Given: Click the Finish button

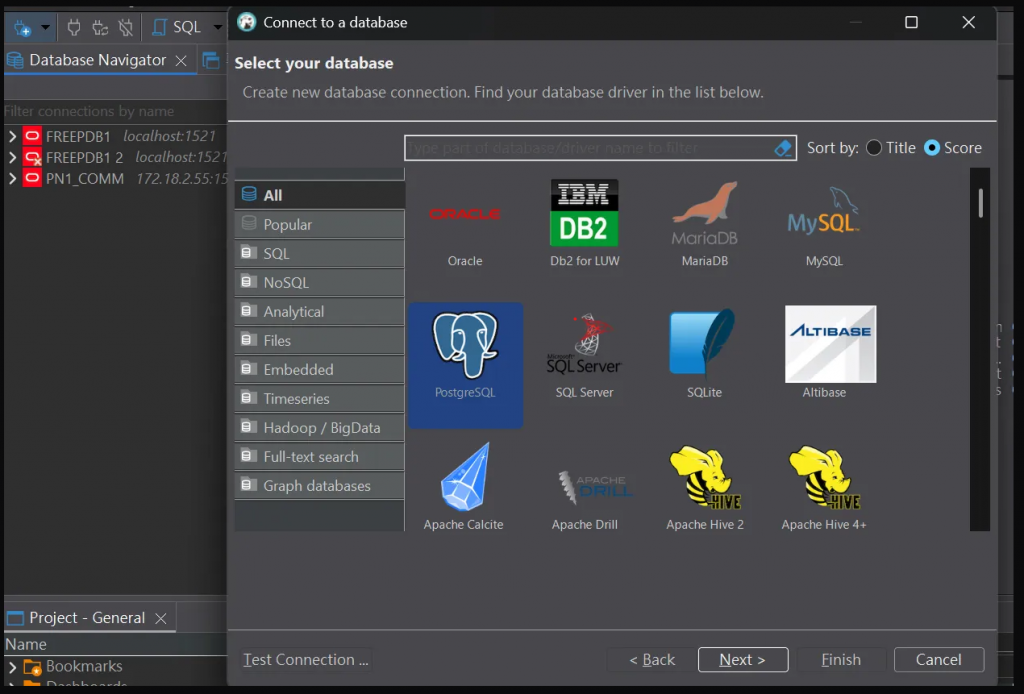Looking at the screenshot, I should click(840, 659).
